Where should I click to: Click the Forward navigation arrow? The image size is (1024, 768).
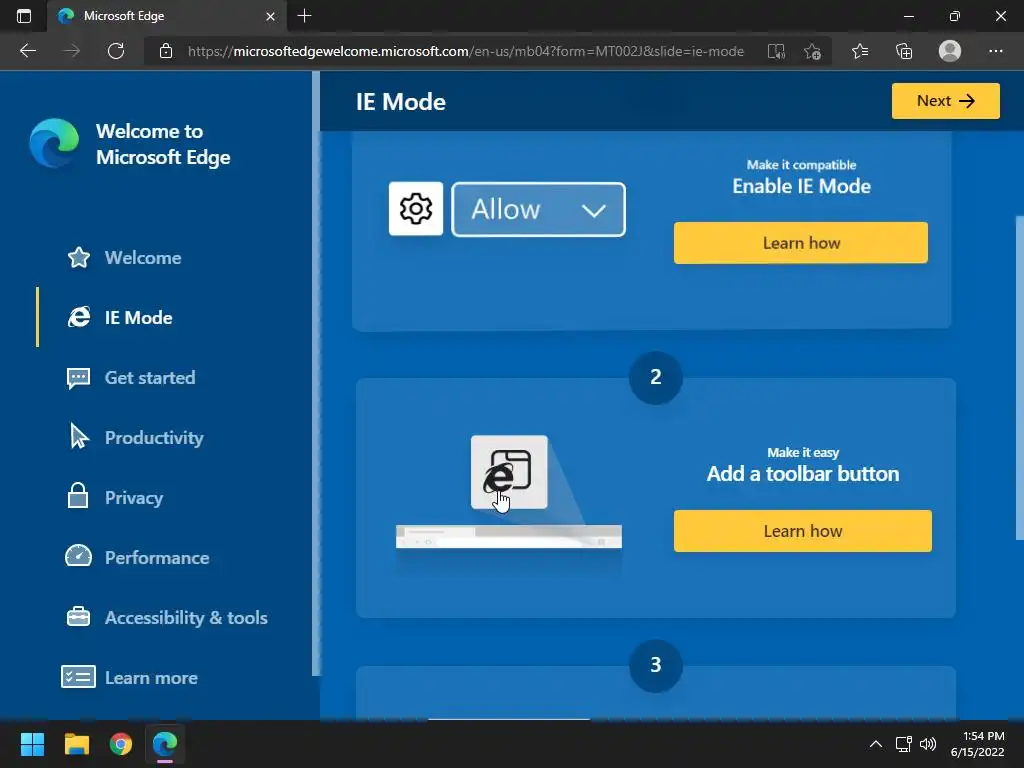tap(72, 51)
